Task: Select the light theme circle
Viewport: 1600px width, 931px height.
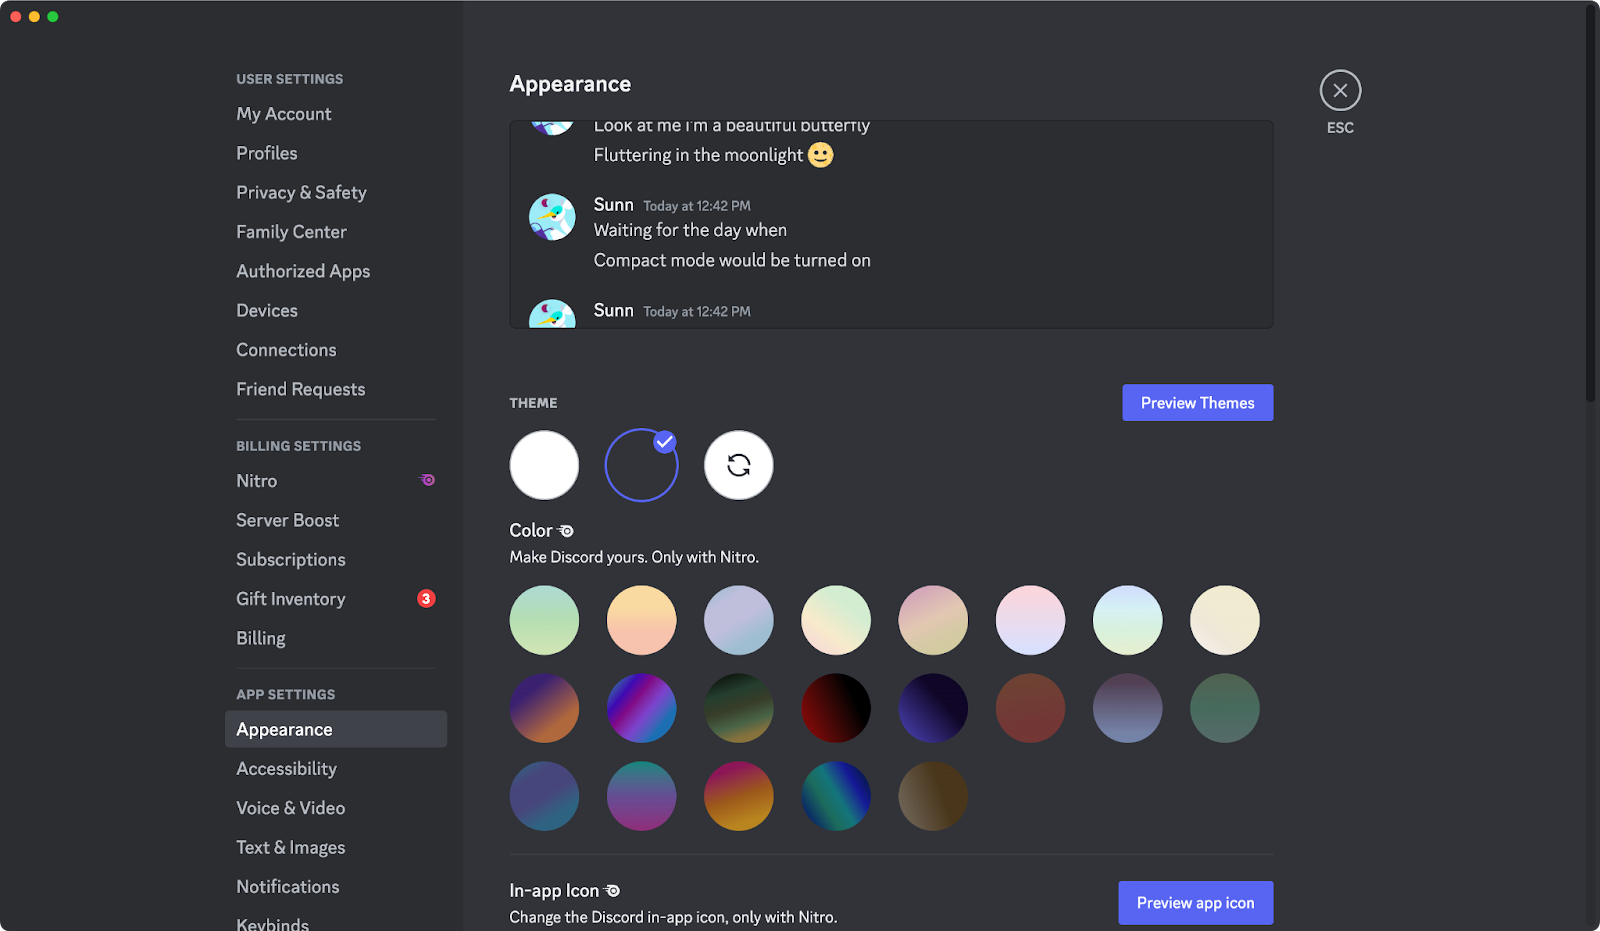Action: click(x=544, y=465)
